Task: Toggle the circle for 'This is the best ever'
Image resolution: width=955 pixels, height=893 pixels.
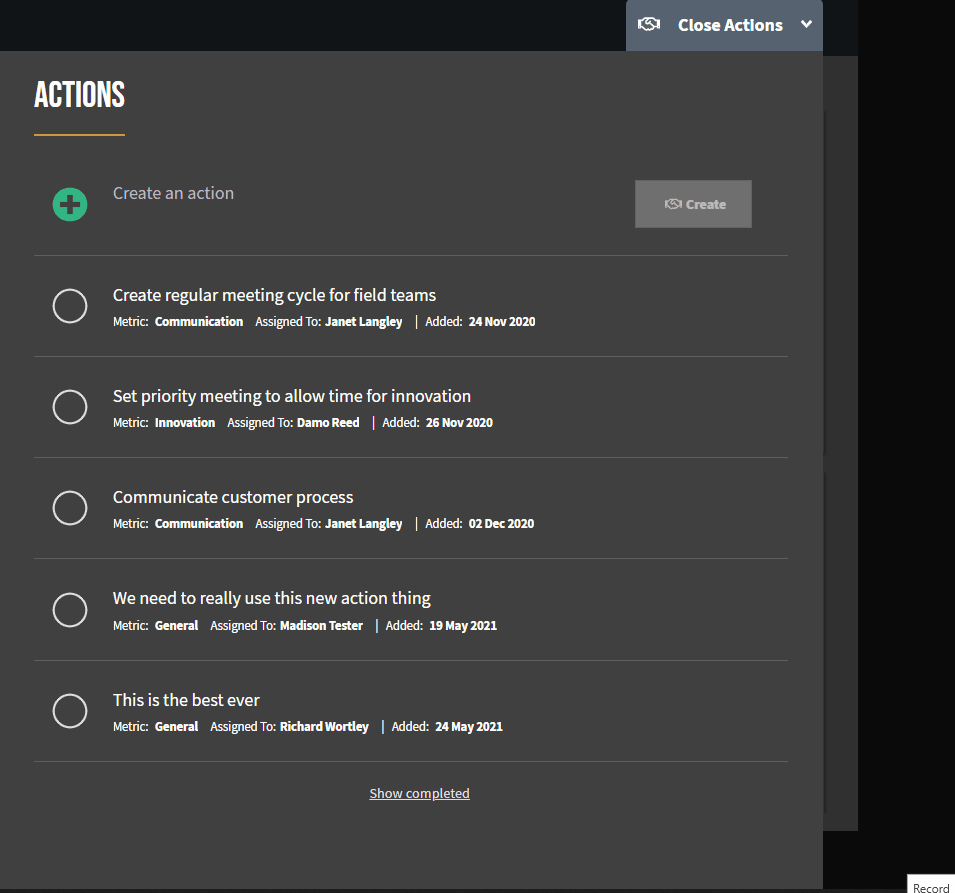Action: 70,711
